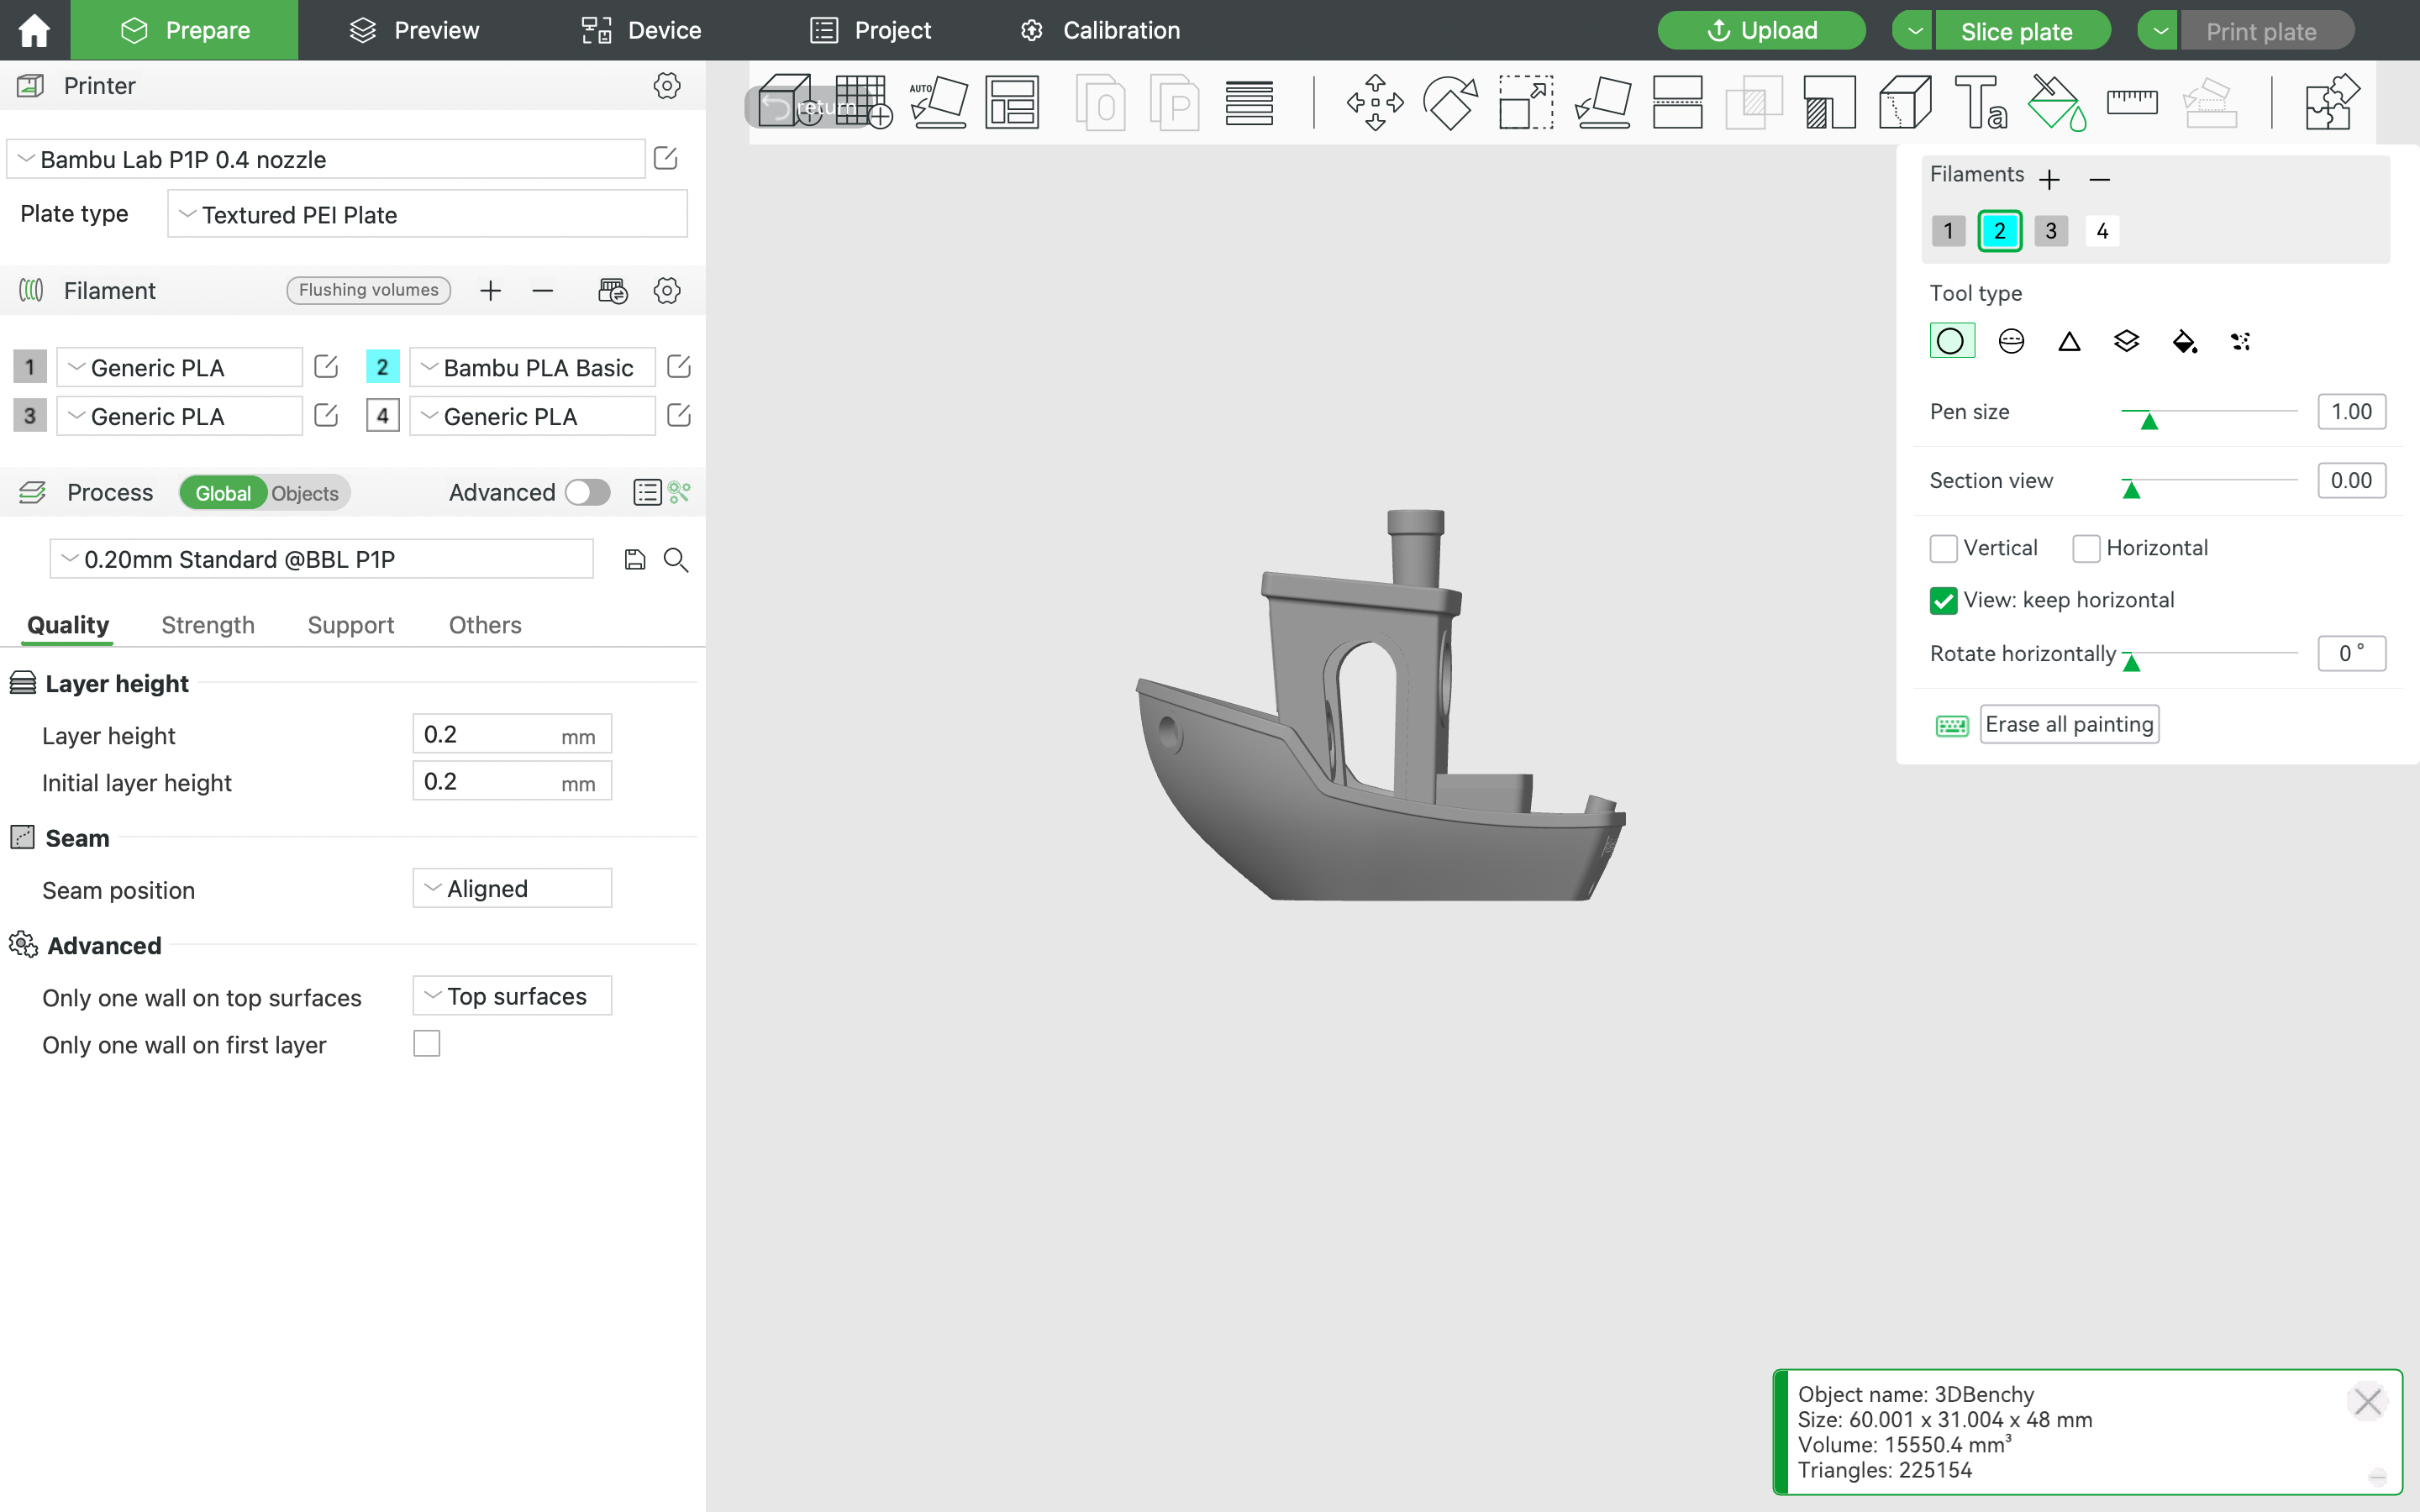The width and height of the screenshot is (2420, 1512).
Task: Select the Seam painting tool
Action: pos(1905,102)
